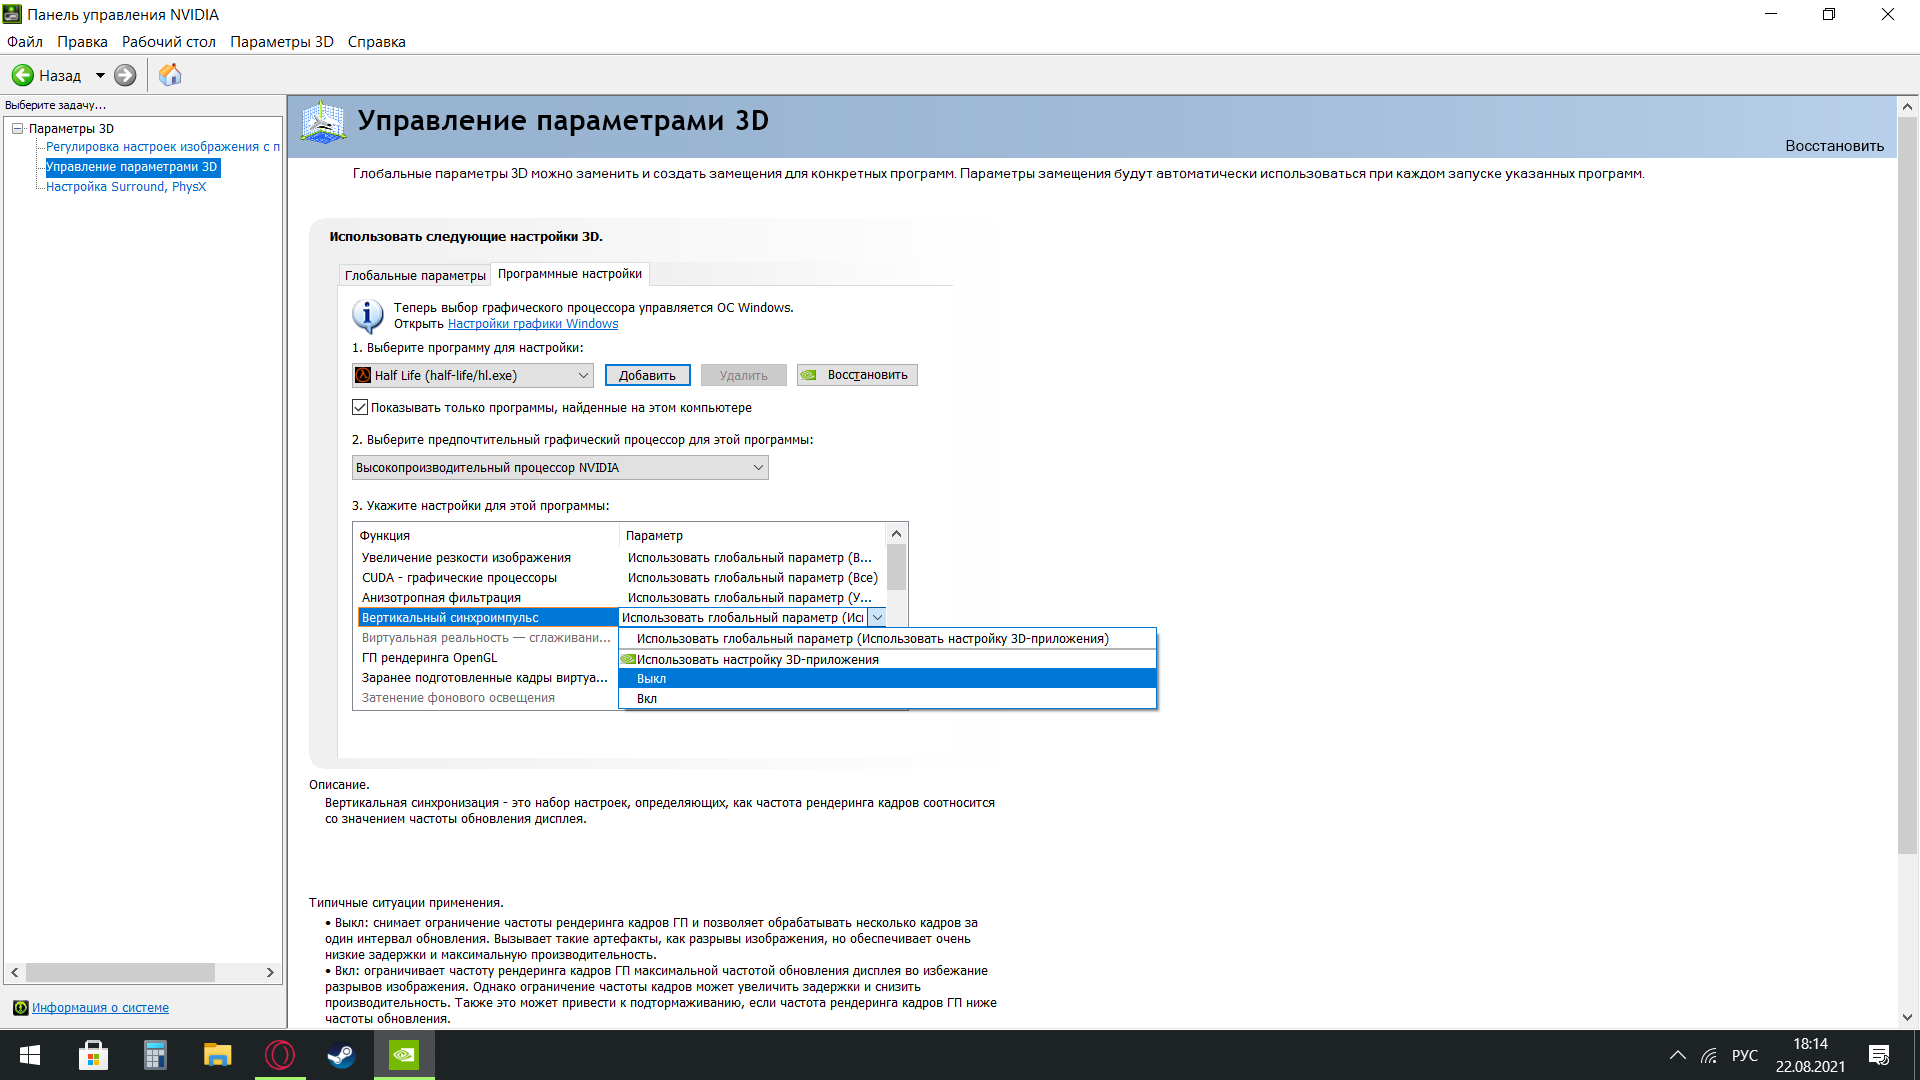Open the Calculator taskbar icon
1920x1080 pixels.
(155, 1055)
